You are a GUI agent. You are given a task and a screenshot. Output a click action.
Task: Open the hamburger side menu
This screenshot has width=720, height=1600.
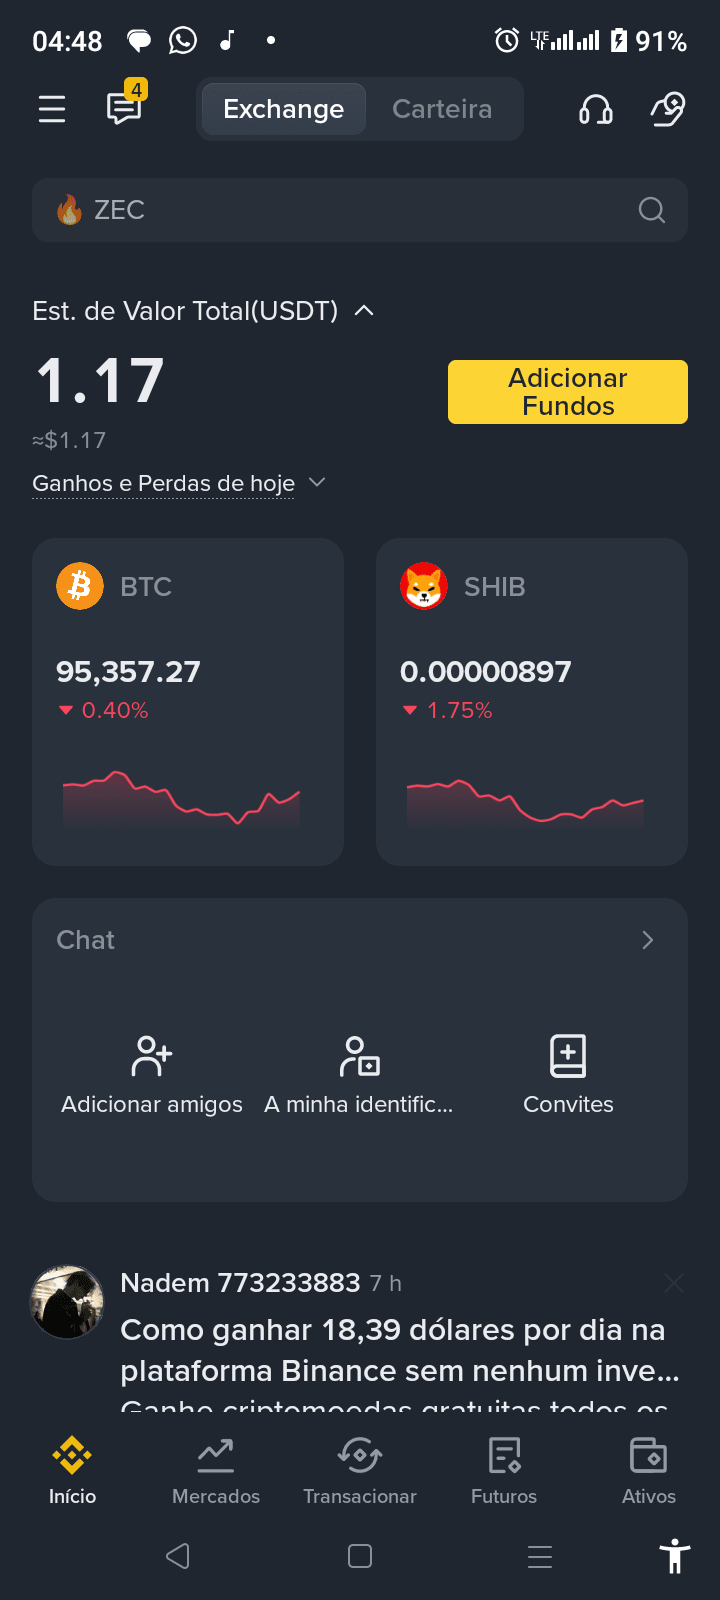click(52, 109)
